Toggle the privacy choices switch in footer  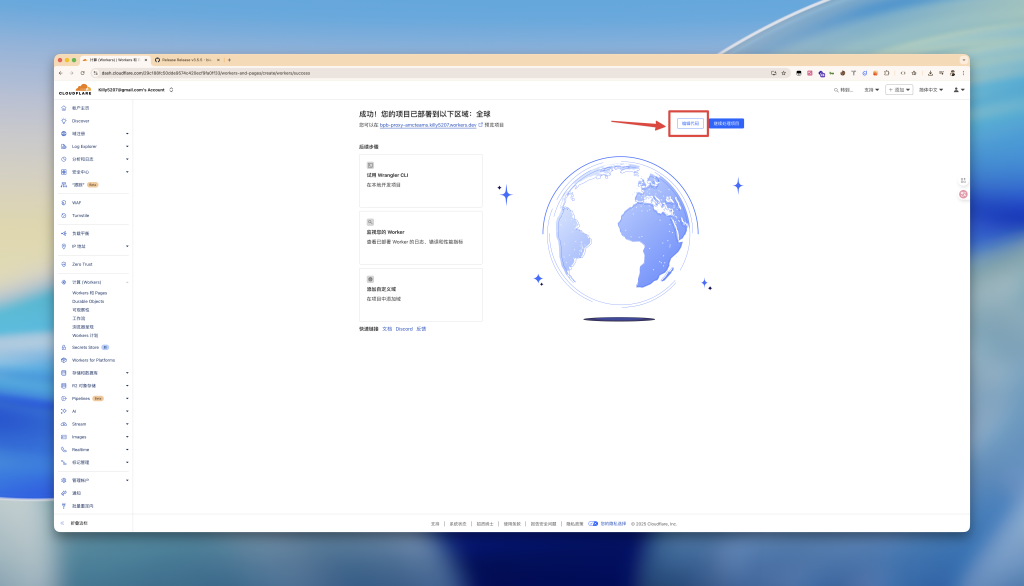tap(593, 523)
